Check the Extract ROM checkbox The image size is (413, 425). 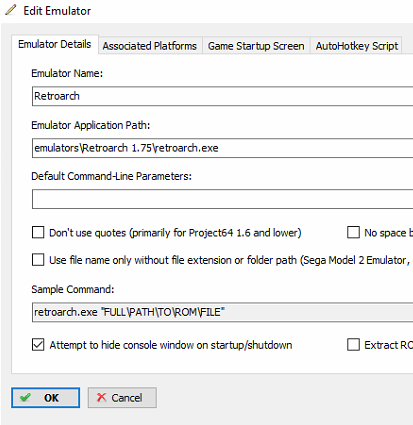(x=353, y=345)
